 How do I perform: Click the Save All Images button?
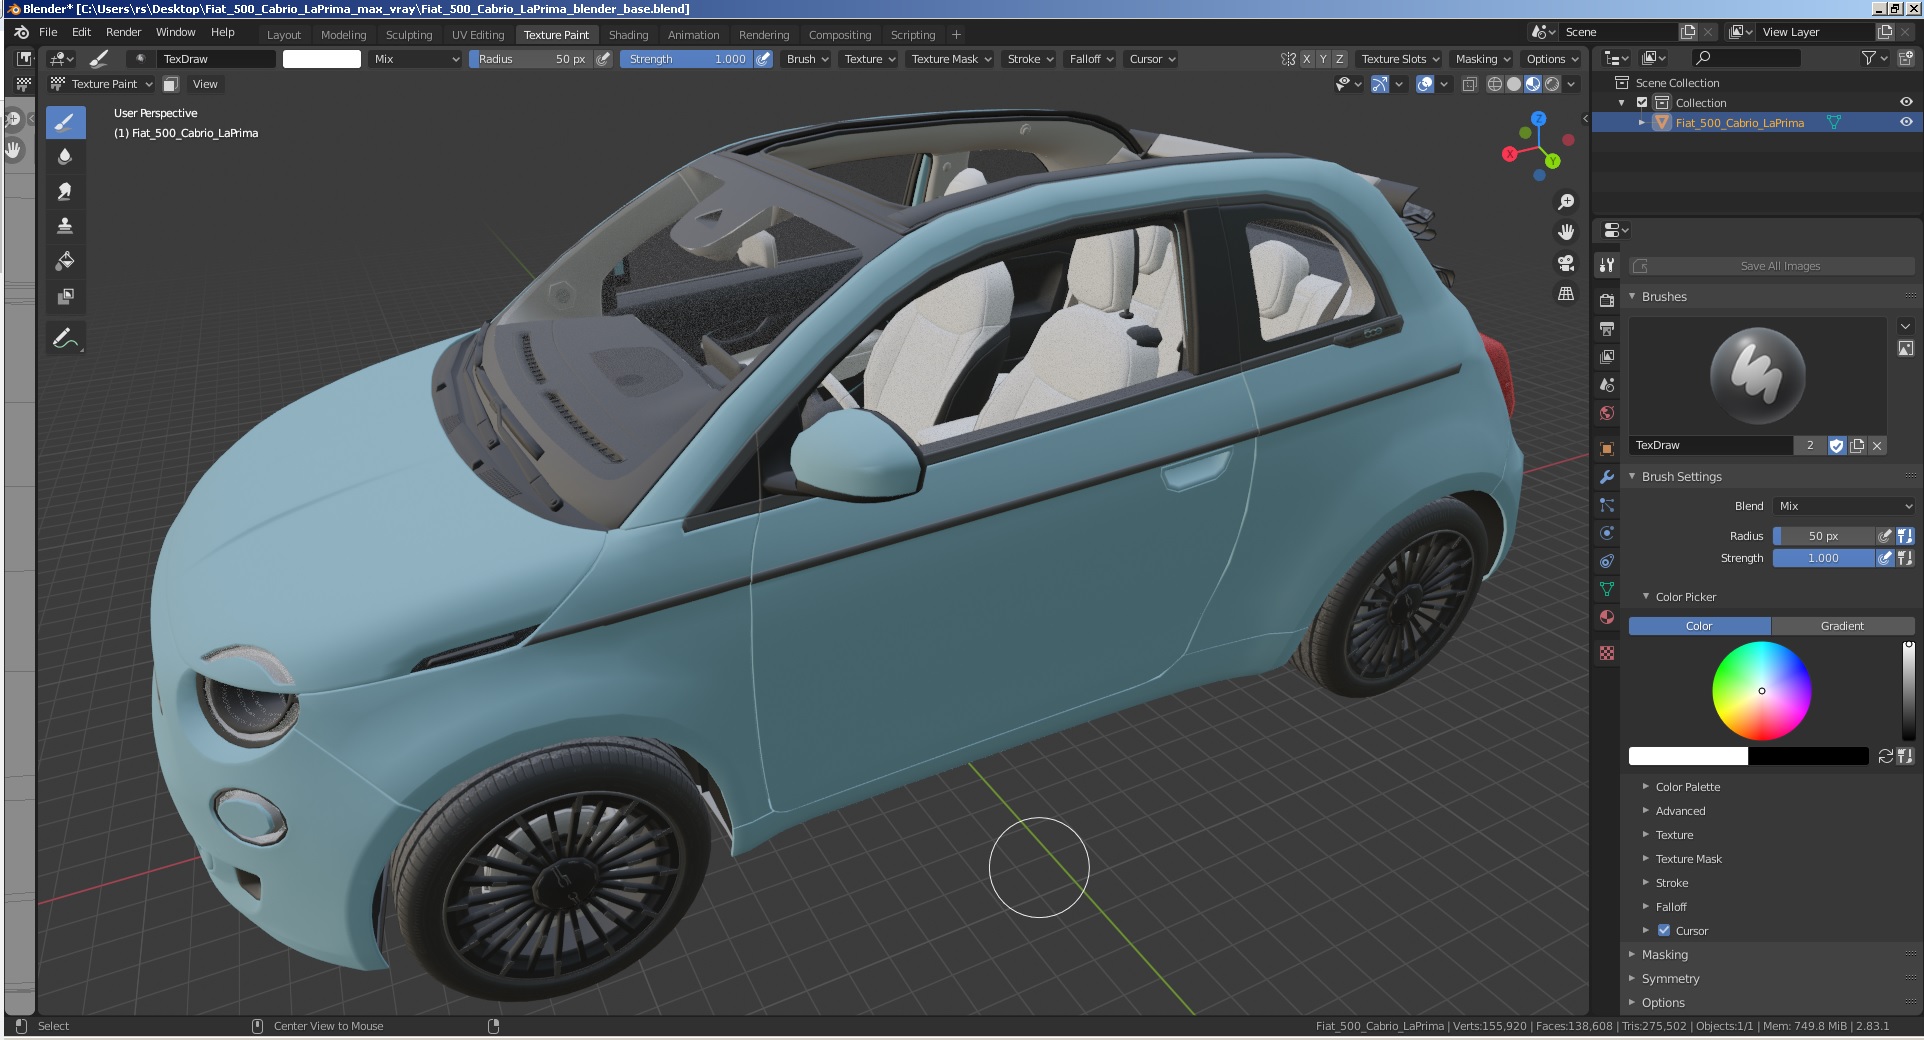coord(1771,266)
